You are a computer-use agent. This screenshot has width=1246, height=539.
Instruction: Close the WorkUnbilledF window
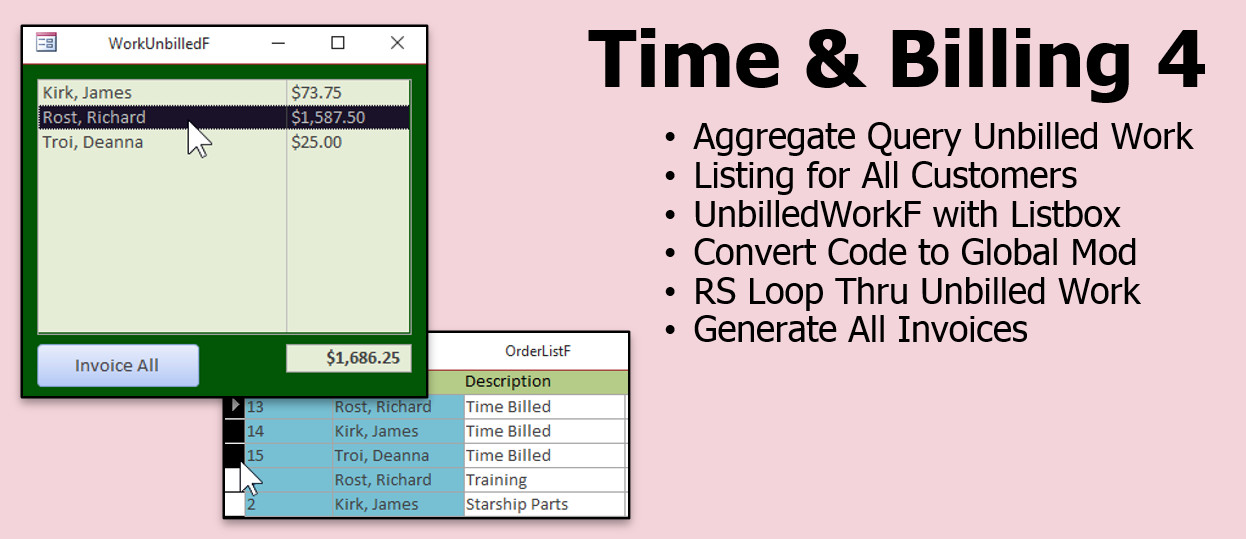(397, 43)
